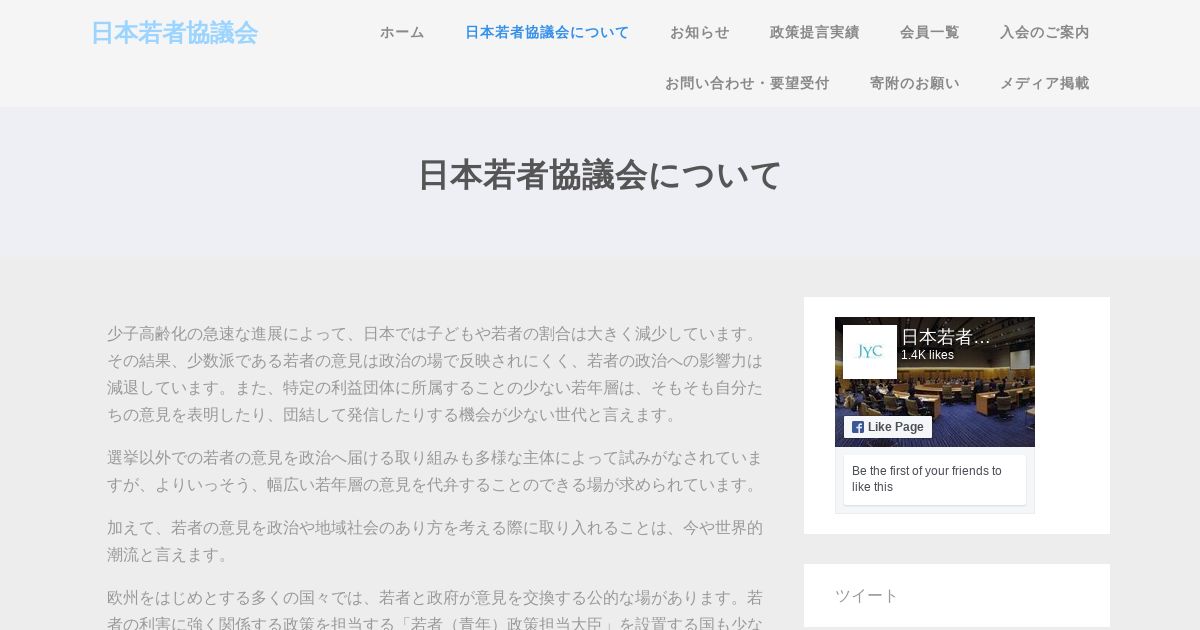The image size is (1200, 630).
Task: Click the ツイート widget heading
Action: [867, 595]
